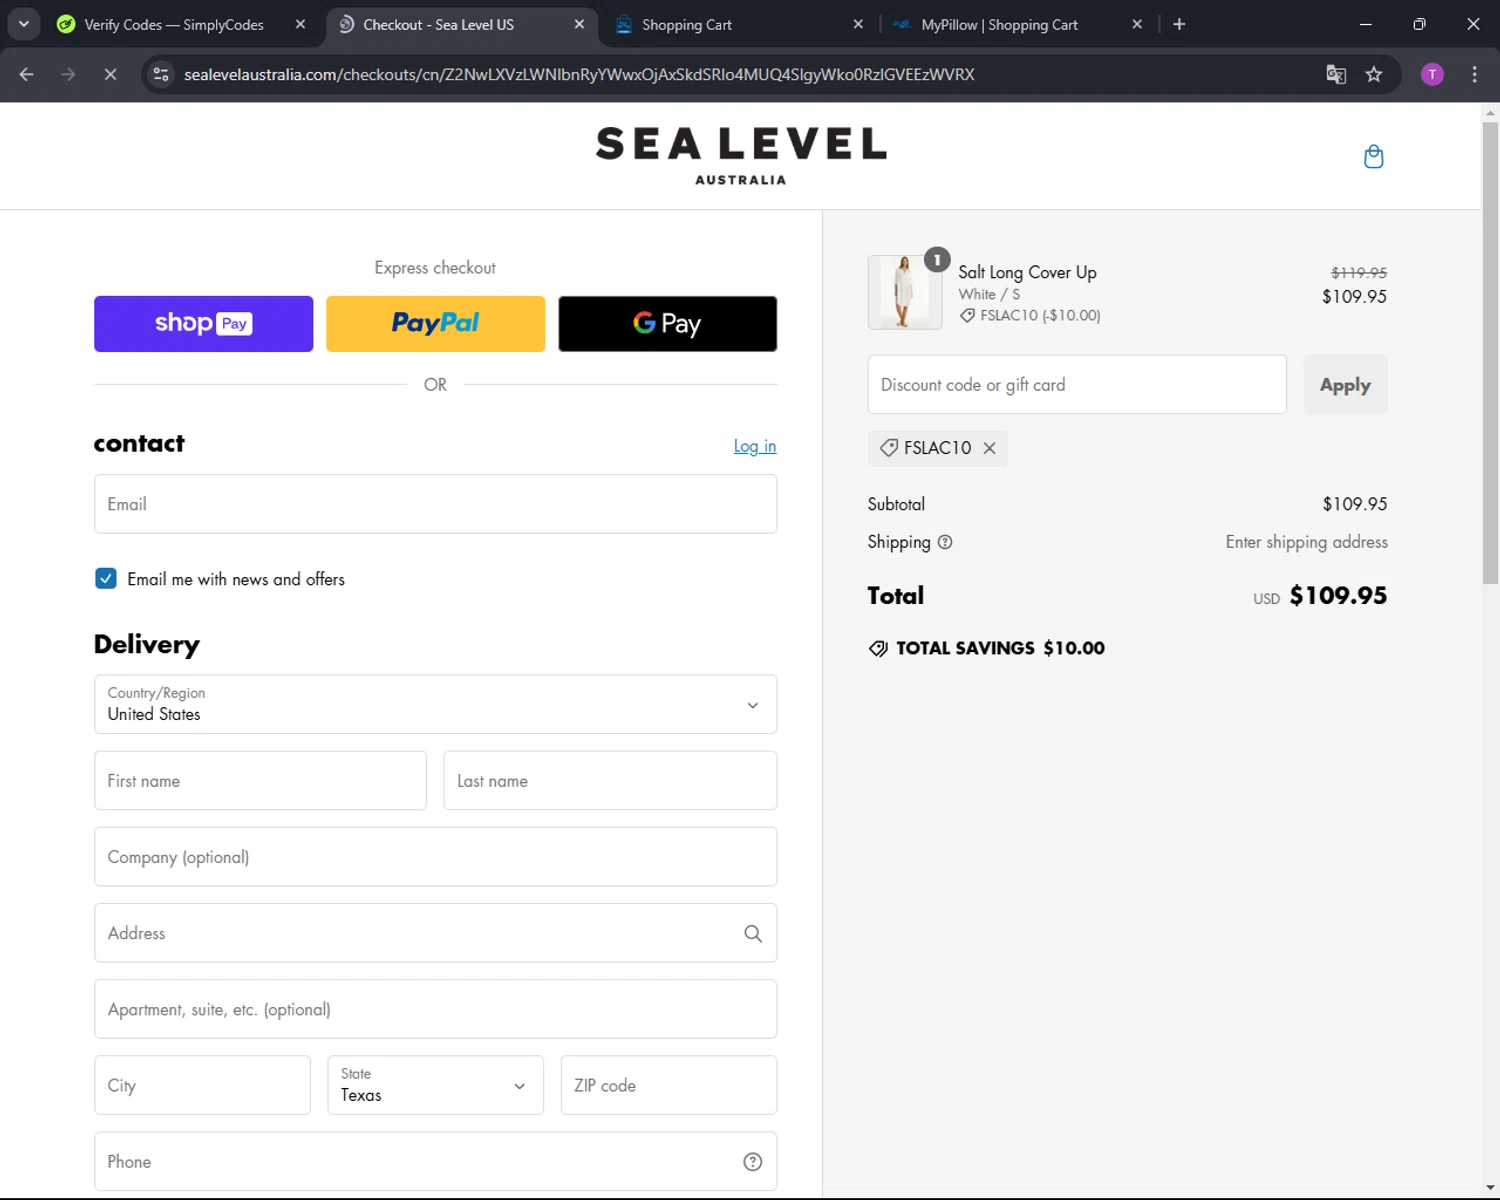This screenshot has height=1200, width=1500.
Task: Remove the FSLAC10 discount code
Action: point(989,448)
